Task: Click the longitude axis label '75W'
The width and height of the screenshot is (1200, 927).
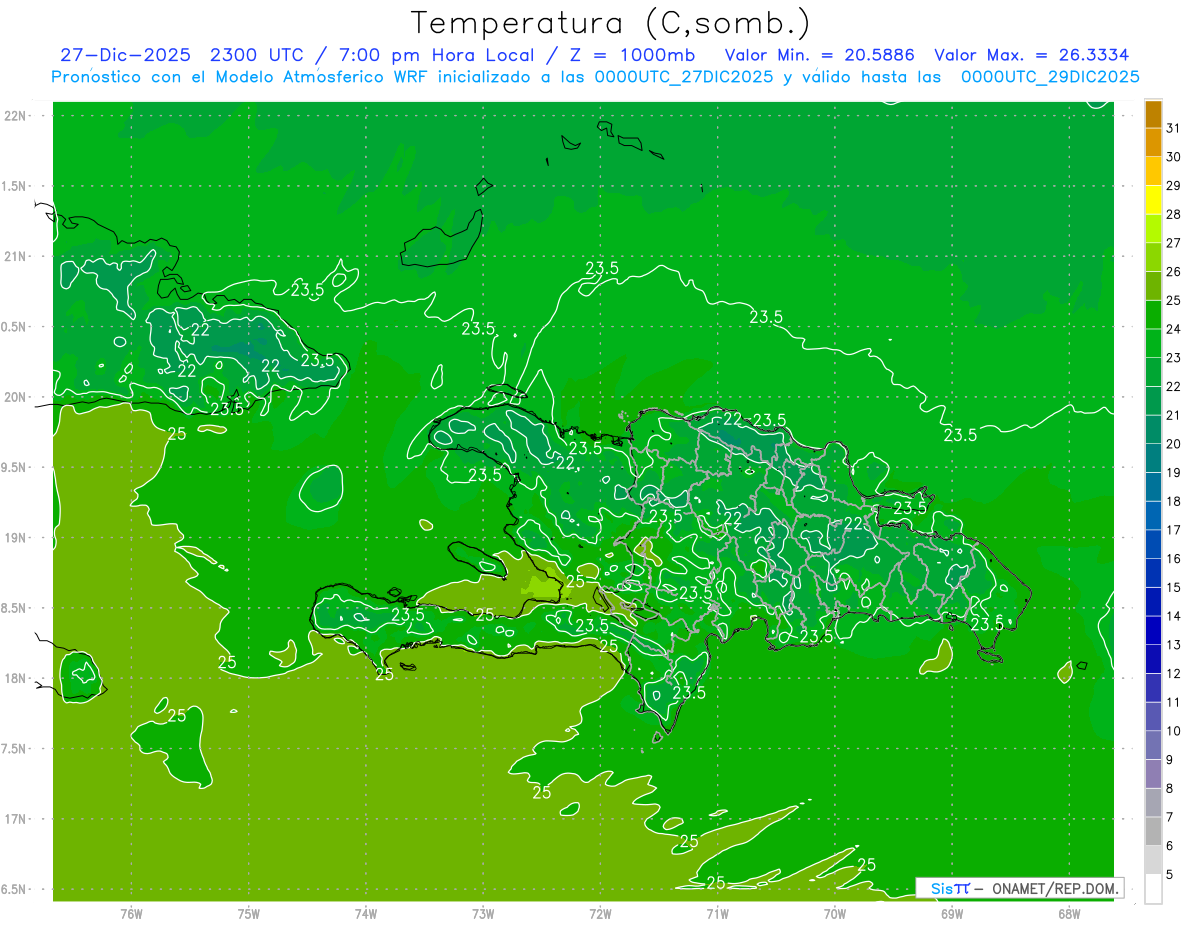Action: pyautogui.click(x=248, y=913)
